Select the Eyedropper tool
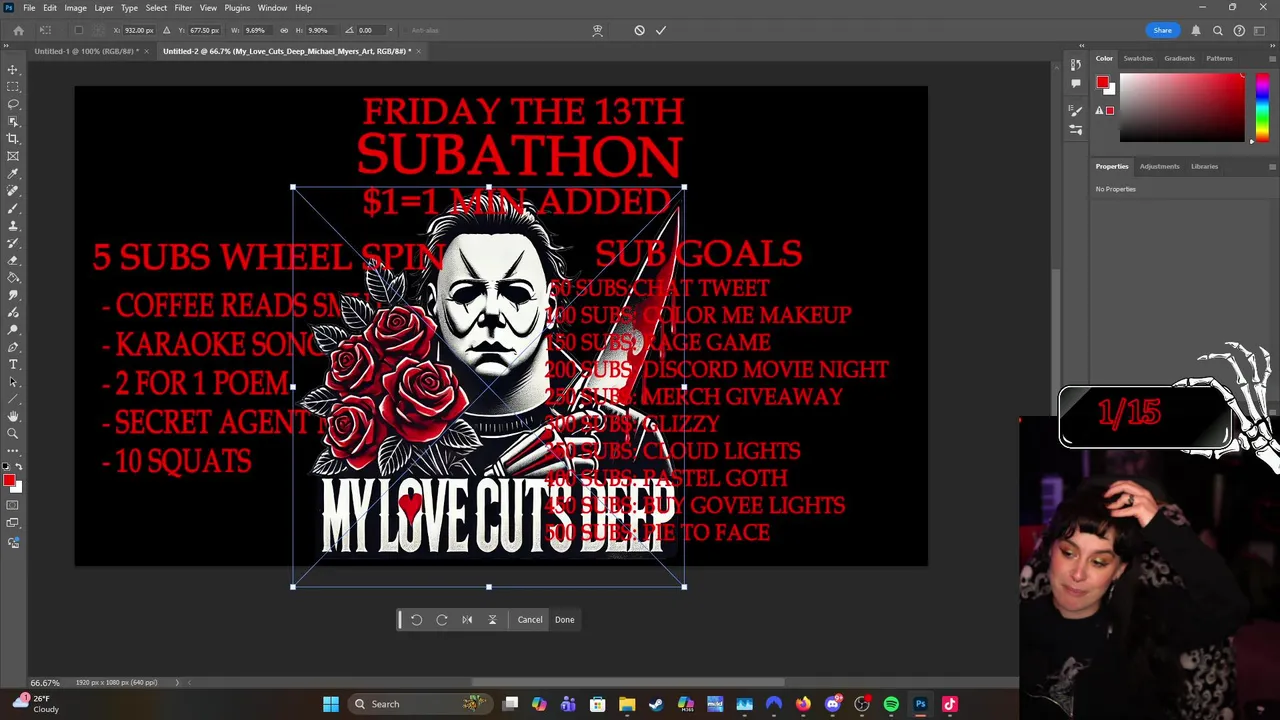The height and width of the screenshot is (720, 1280). (13, 174)
